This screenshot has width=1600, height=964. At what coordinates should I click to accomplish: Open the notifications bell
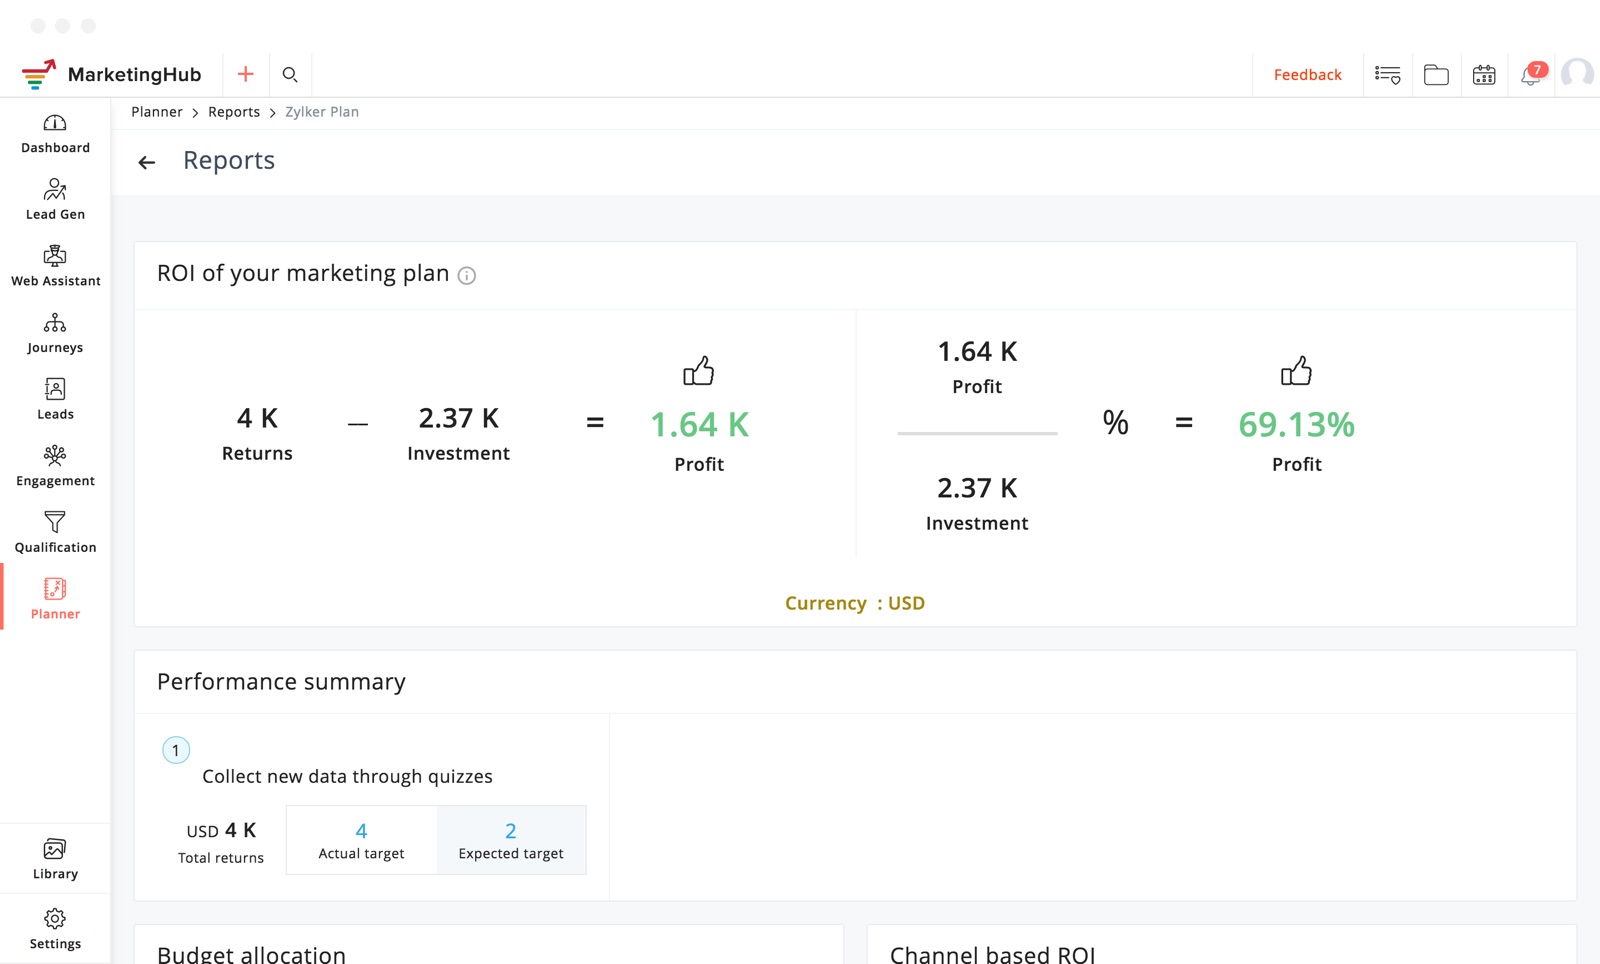(x=1530, y=75)
